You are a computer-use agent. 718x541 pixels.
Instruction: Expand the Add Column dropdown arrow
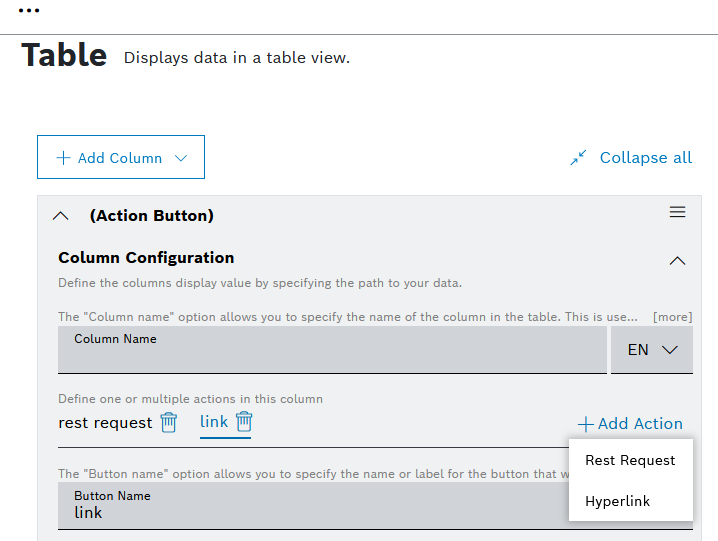point(181,158)
